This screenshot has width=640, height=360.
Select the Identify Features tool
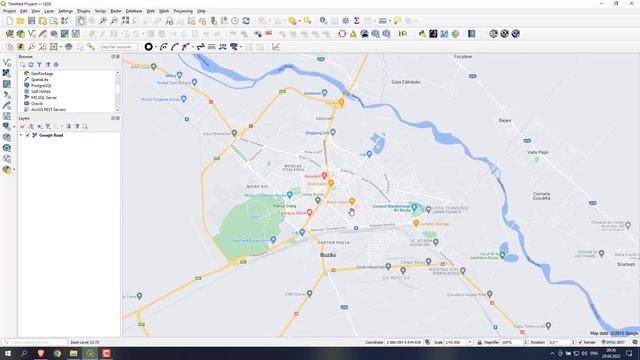323,21
